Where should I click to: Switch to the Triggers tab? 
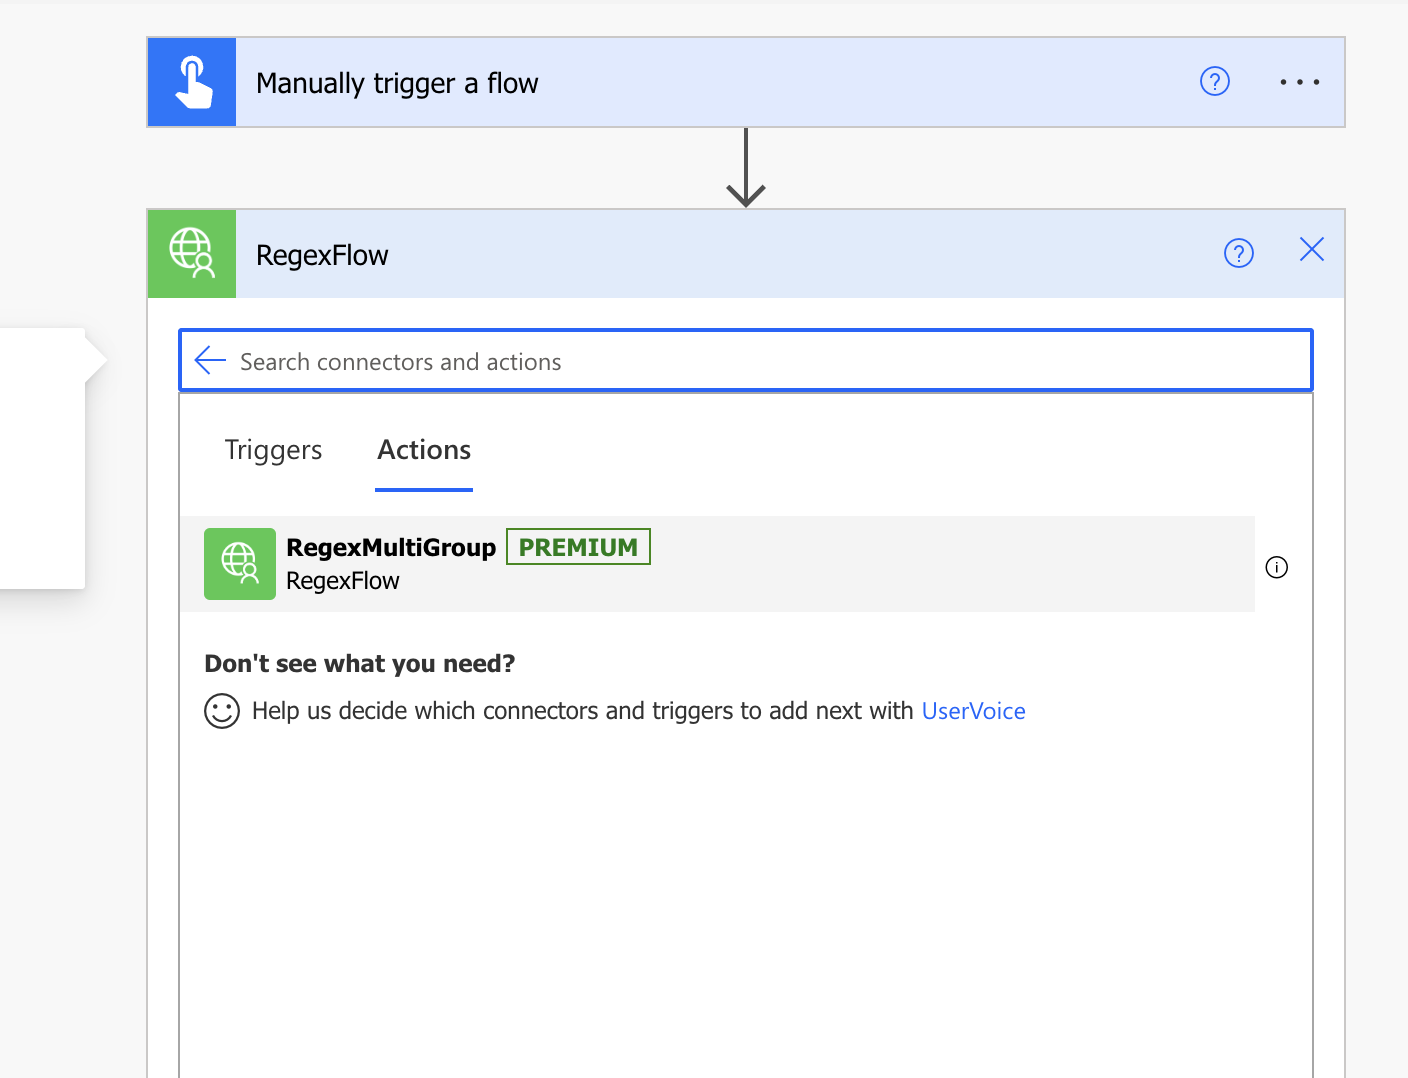[273, 450]
